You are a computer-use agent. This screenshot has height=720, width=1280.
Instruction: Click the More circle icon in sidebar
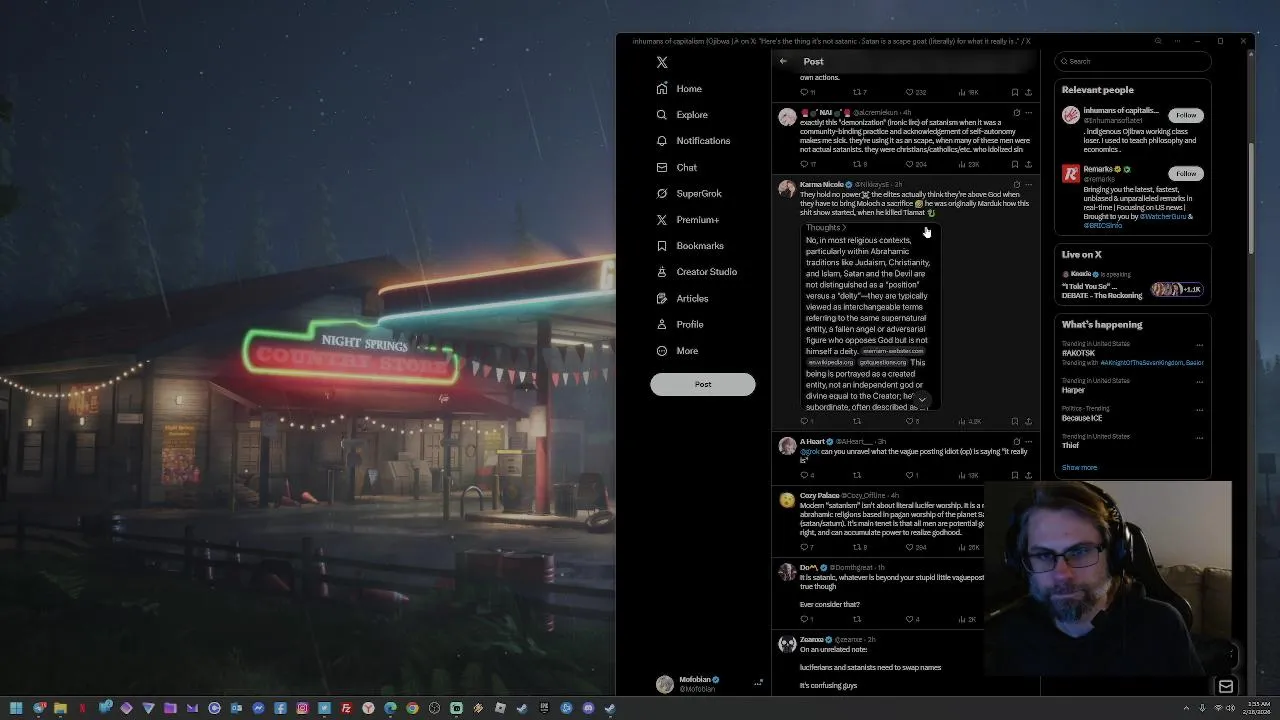coord(662,351)
